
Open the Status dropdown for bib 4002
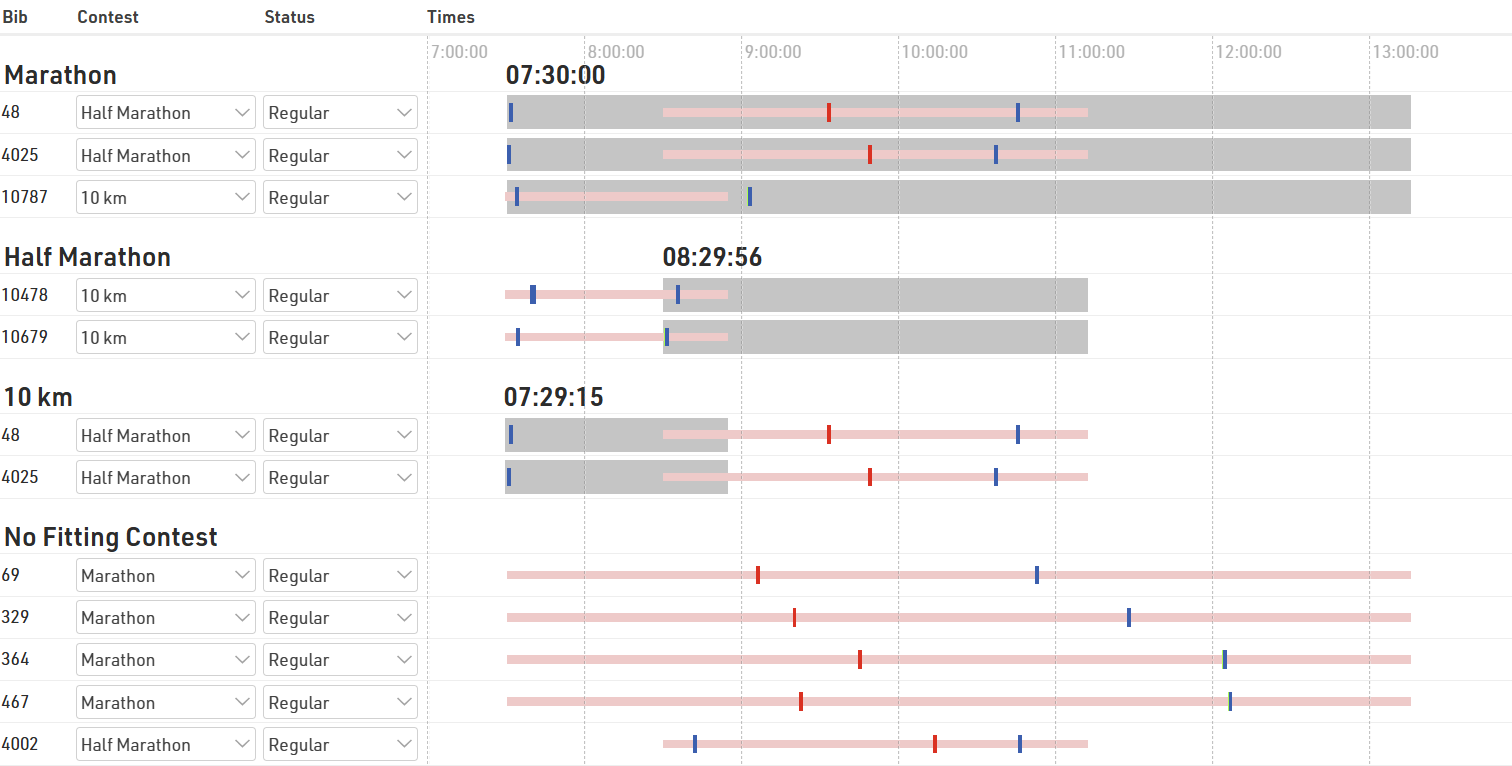pos(340,744)
